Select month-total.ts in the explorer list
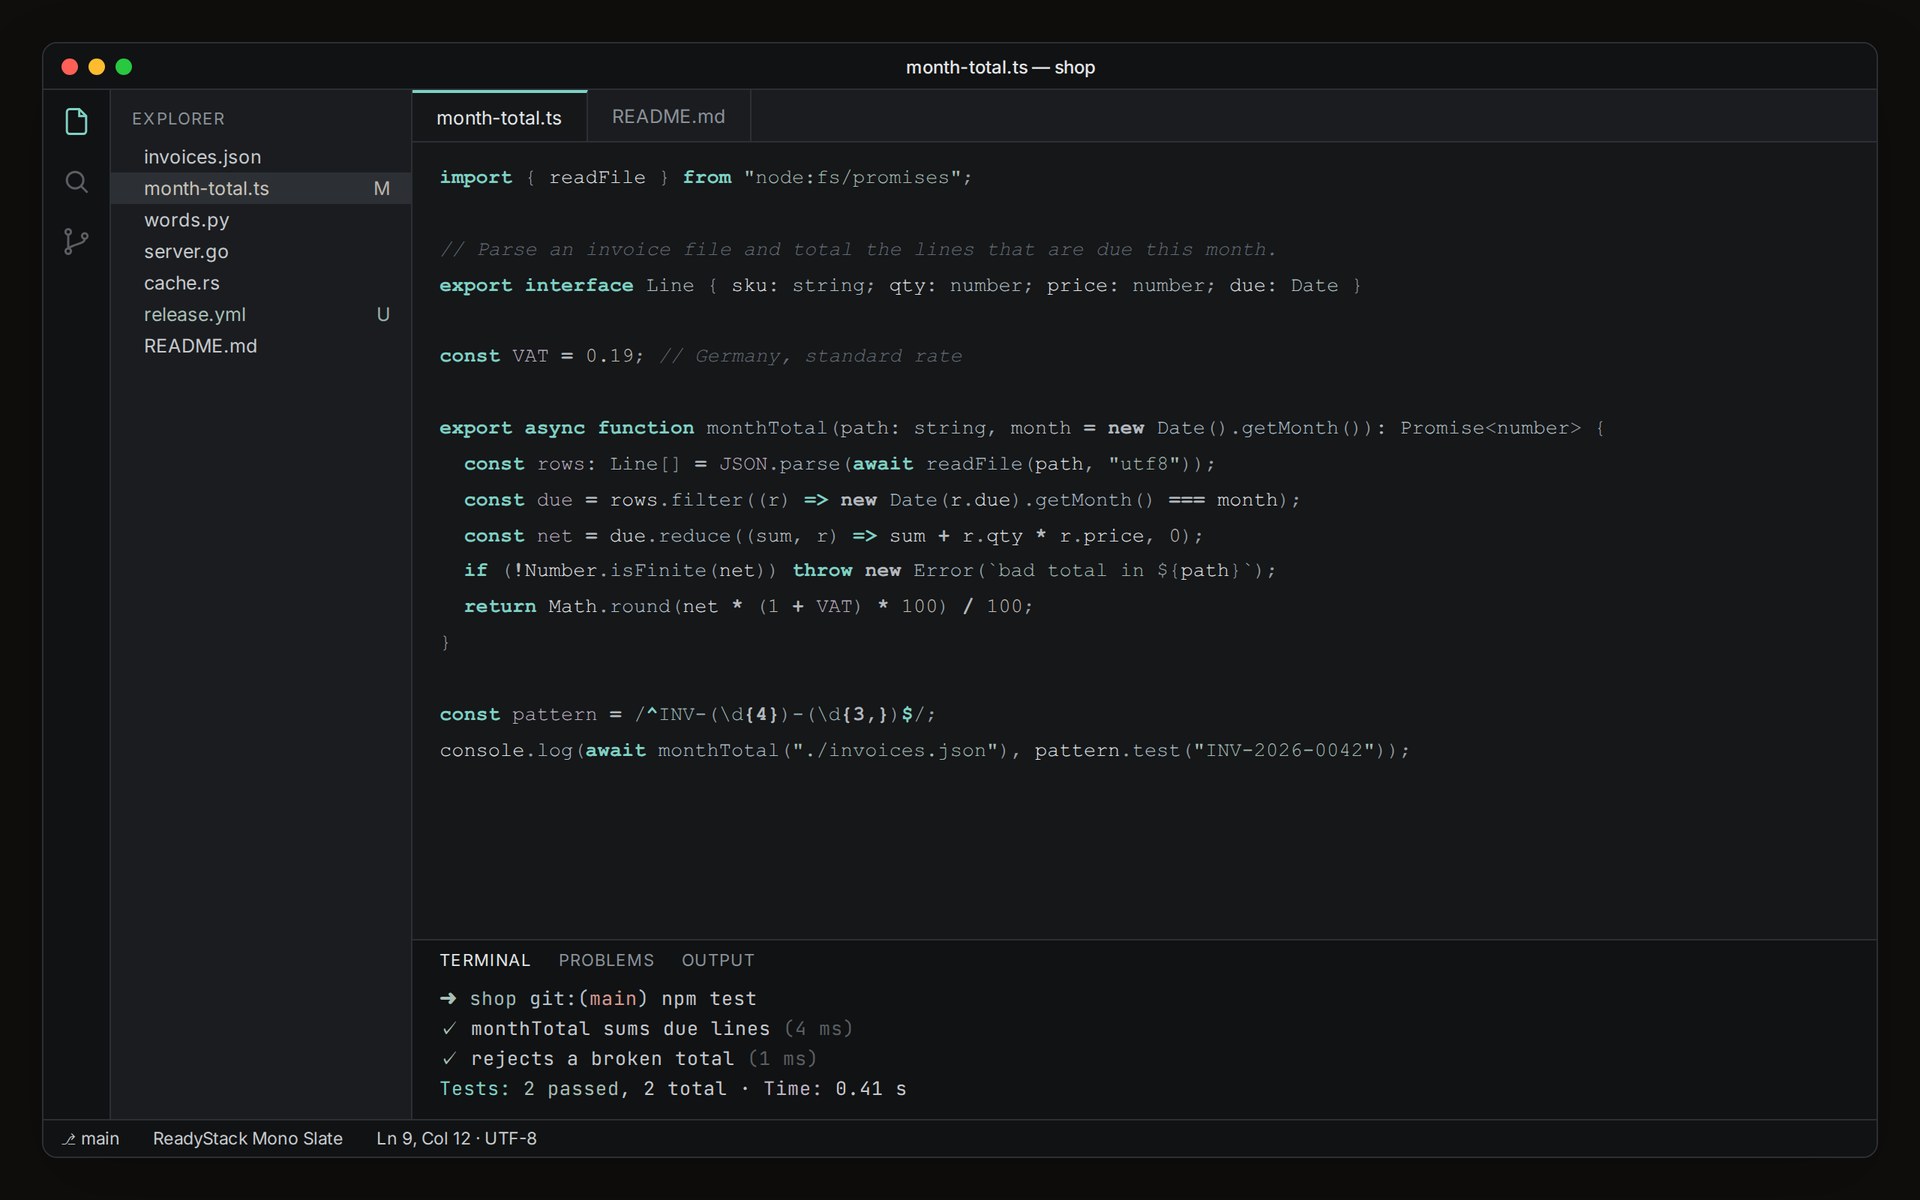1920x1200 pixels. click(261, 188)
